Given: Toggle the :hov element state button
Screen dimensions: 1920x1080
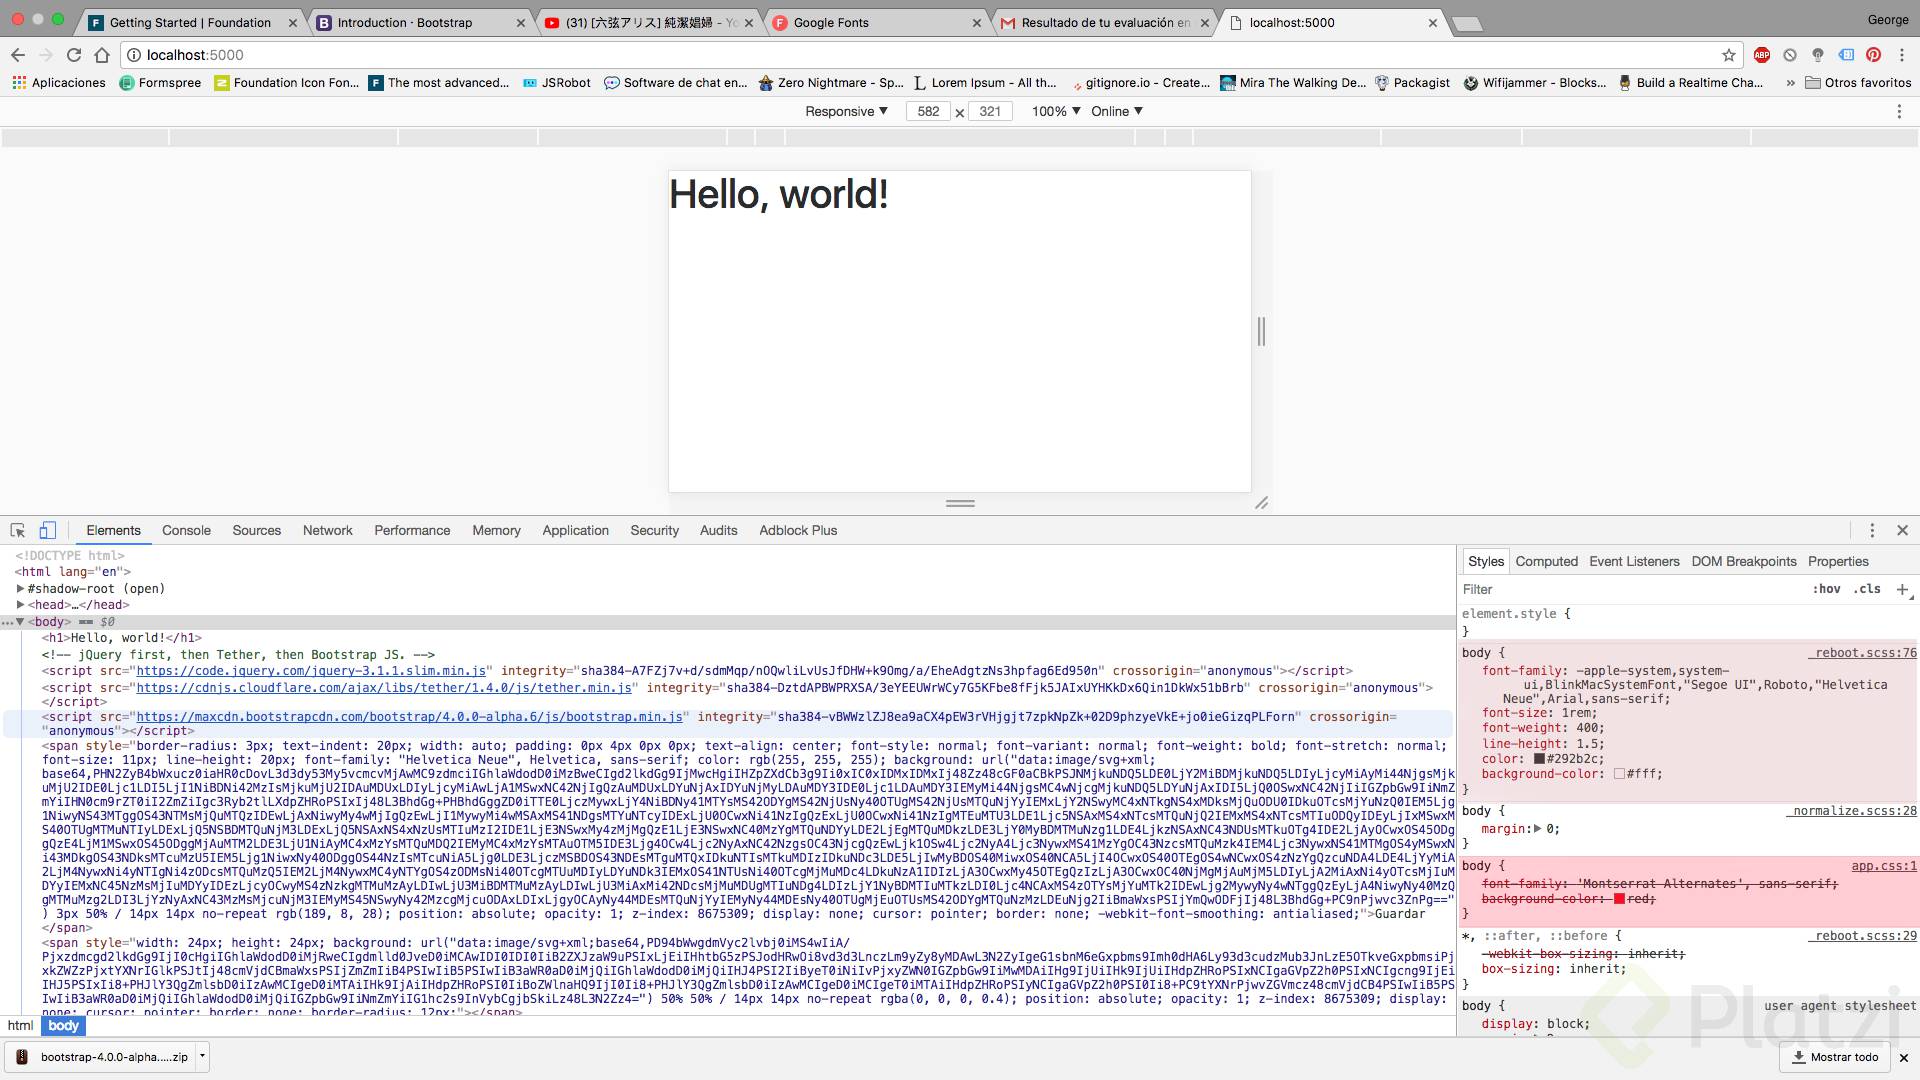Looking at the screenshot, I should [x=1826, y=589].
